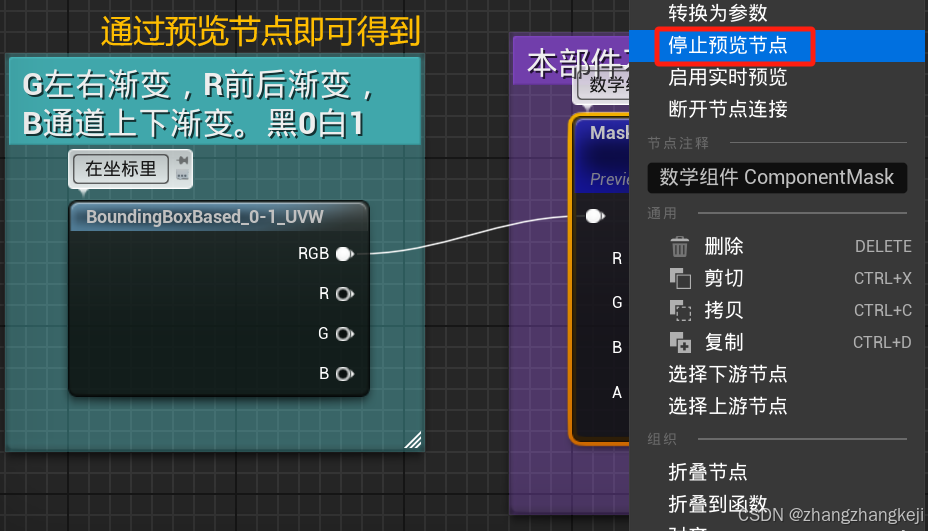Click the duplicate icon beside 复制
The height and width of the screenshot is (531, 928).
click(x=680, y=342)
